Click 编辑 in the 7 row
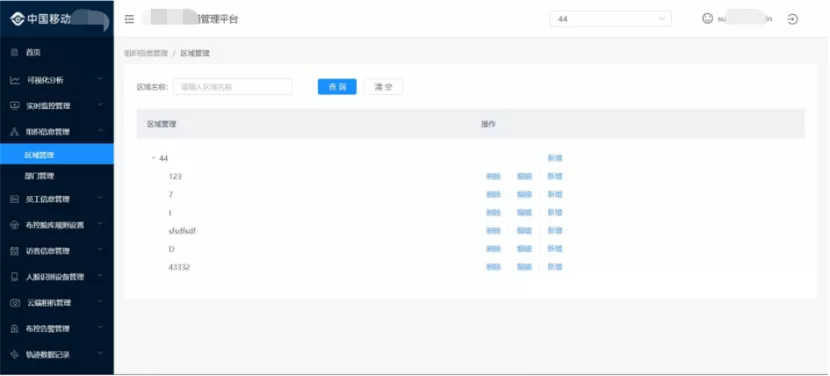Image resolution: width=830 pixels, height=376 pixels. tap(524, 194)
